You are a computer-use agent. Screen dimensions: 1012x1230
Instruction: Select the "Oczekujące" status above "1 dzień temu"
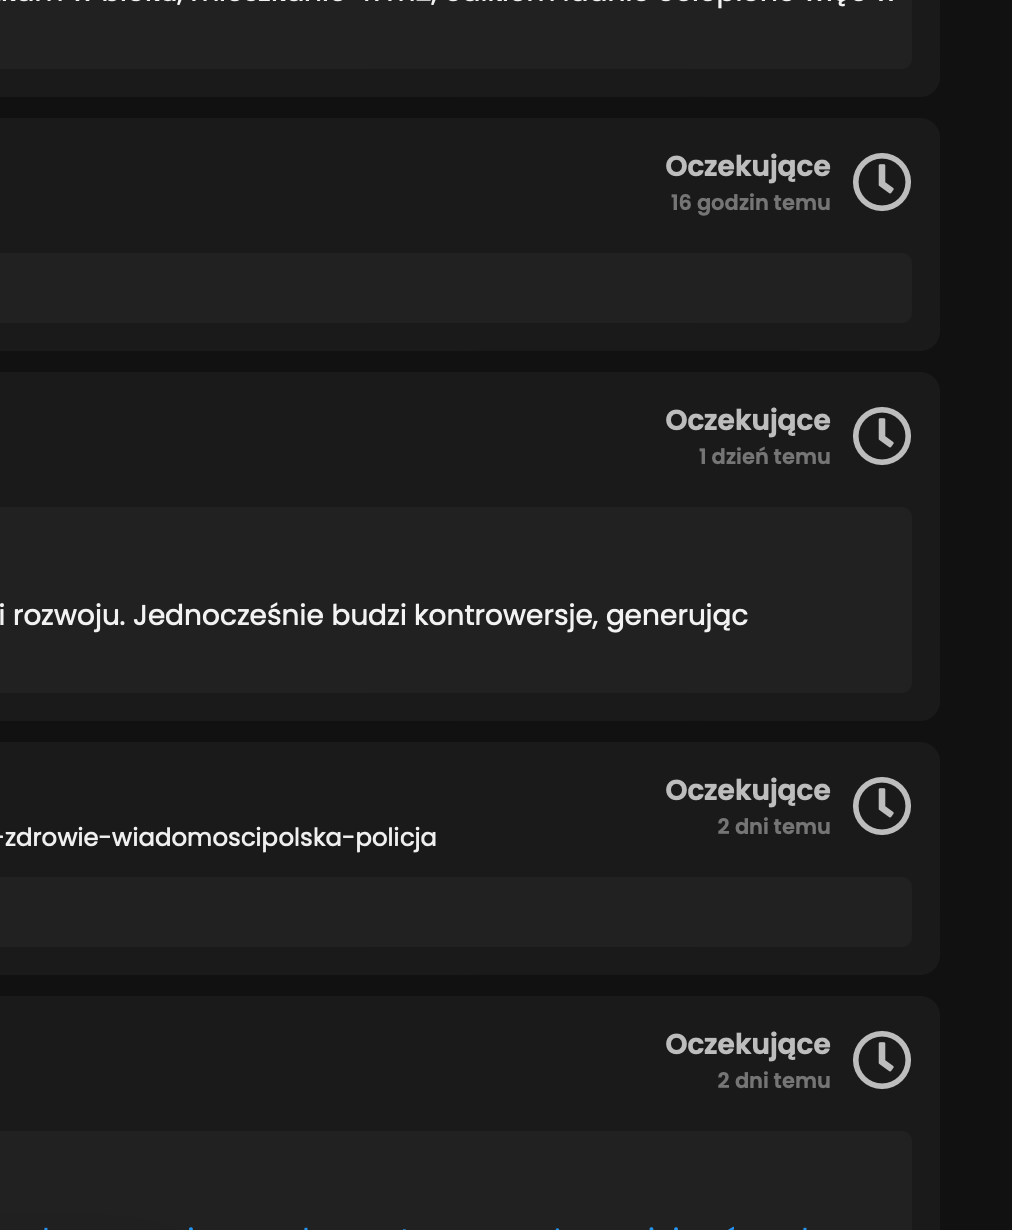(x=747, y=421)
